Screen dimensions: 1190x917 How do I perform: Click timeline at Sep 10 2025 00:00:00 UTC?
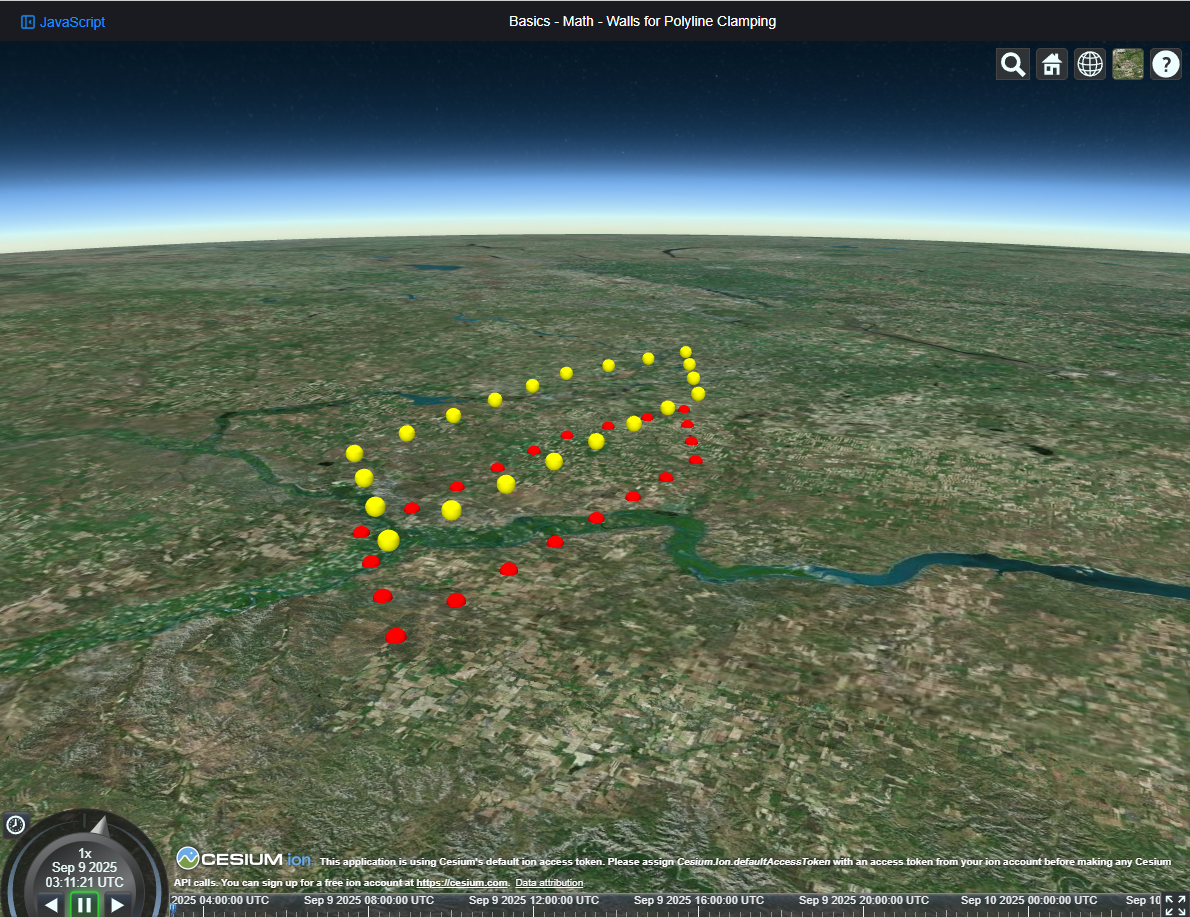click(x=1029, y=901)
